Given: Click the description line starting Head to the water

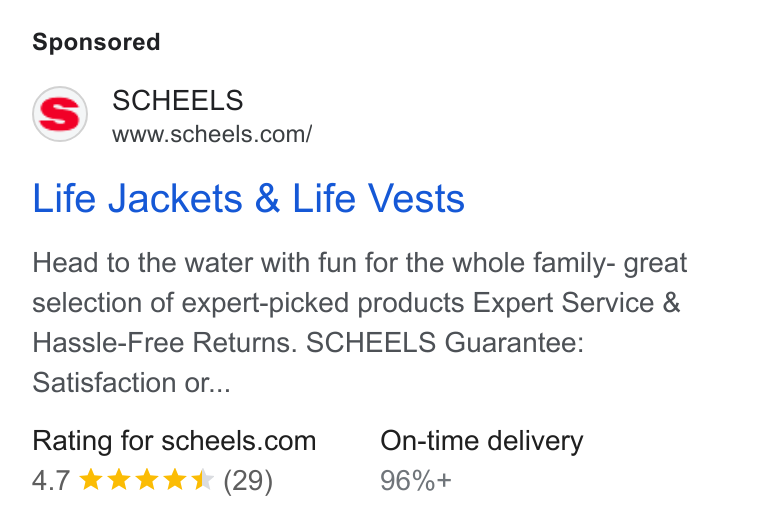Looking at the screenshot, I should (360, 263).
